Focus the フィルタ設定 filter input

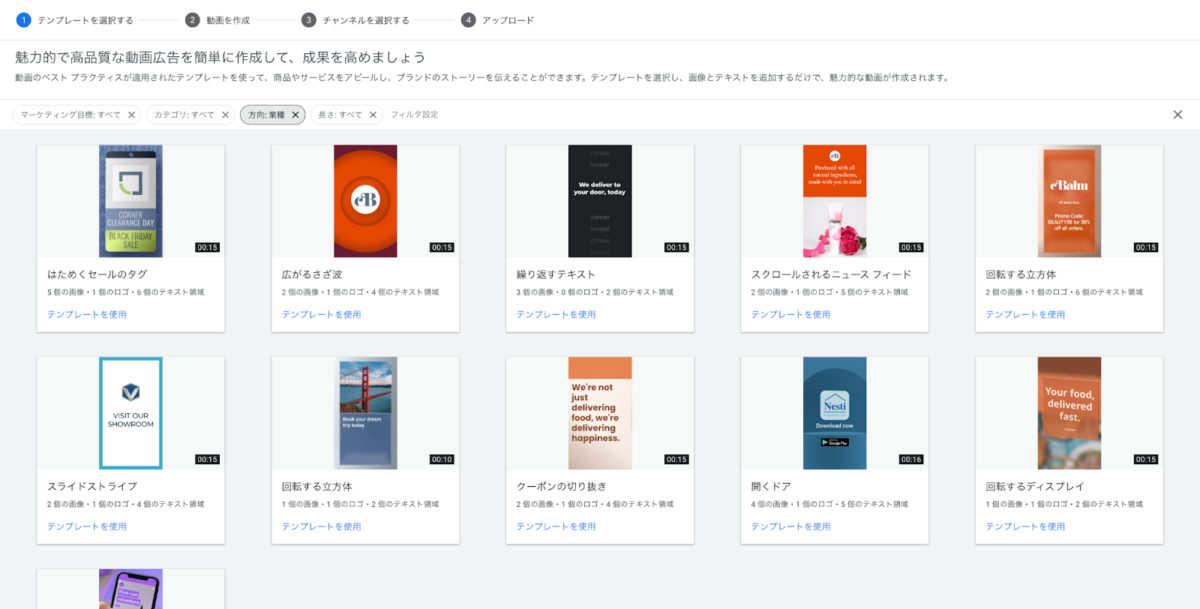(414, 115)
